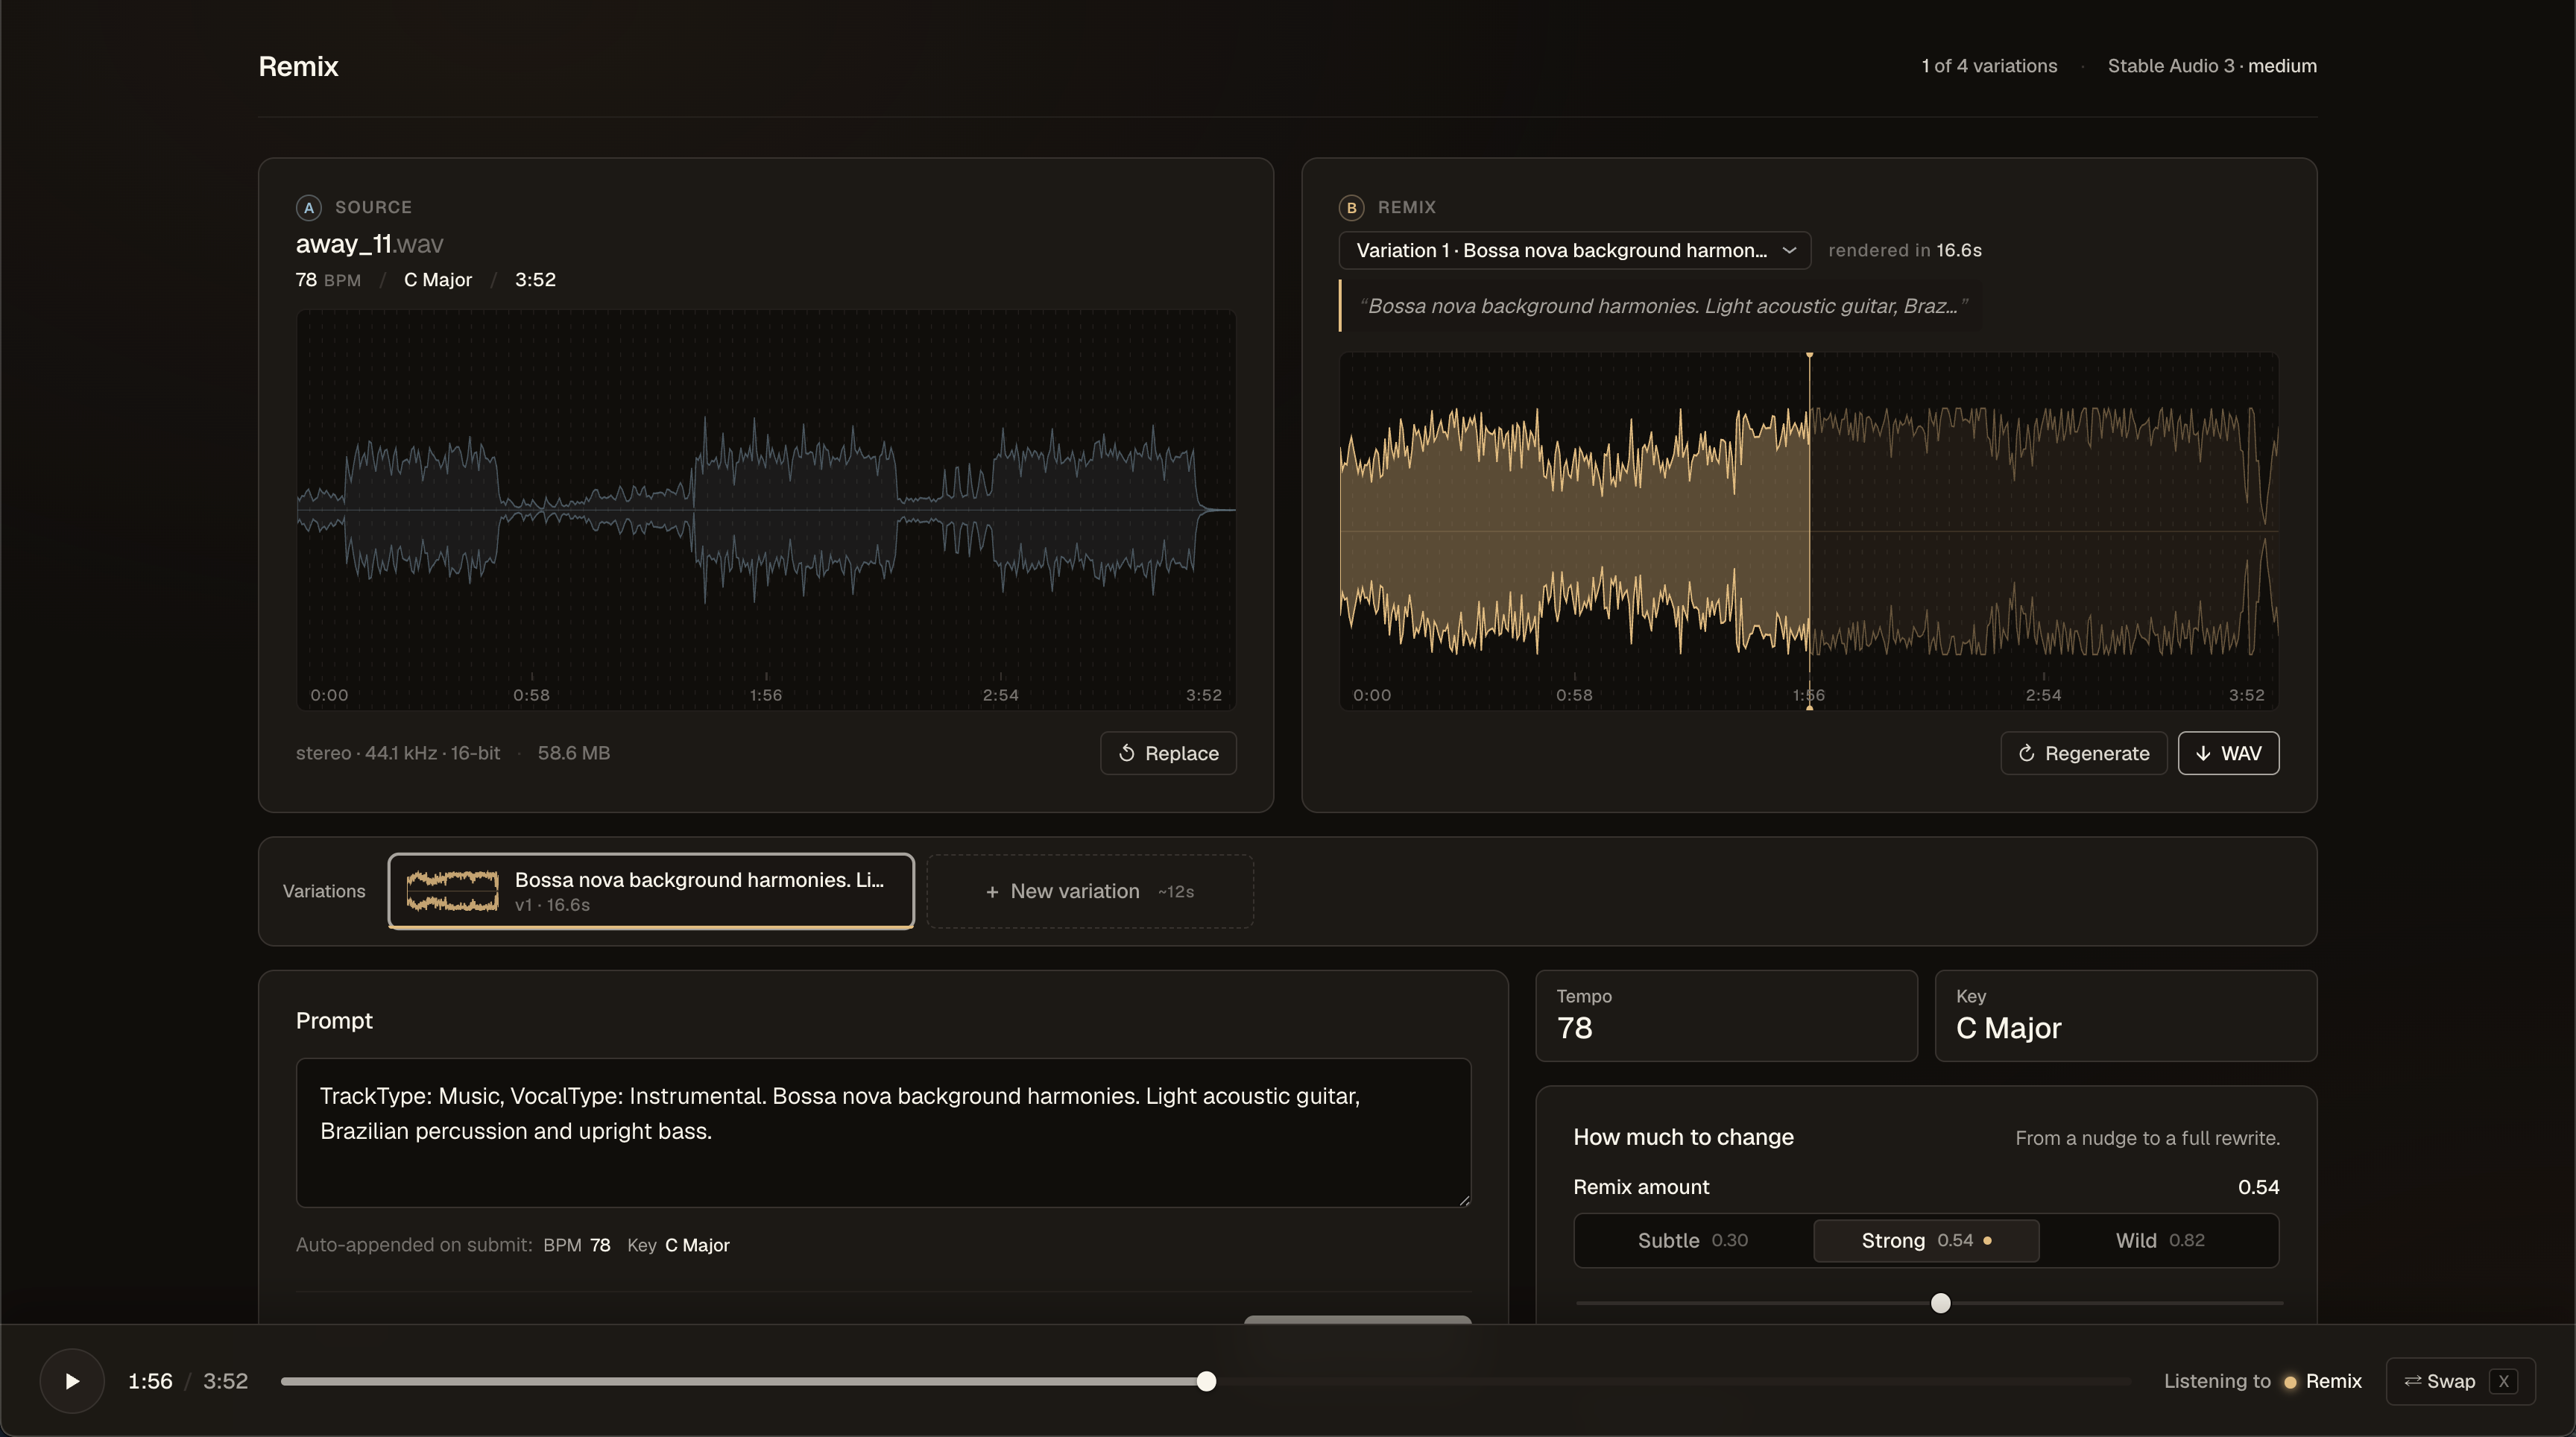This screenshot has width=2576, height=1437.
Task: Click the variation waveform thumbnail
Action: pyautogui.click(x=452, y=891)
